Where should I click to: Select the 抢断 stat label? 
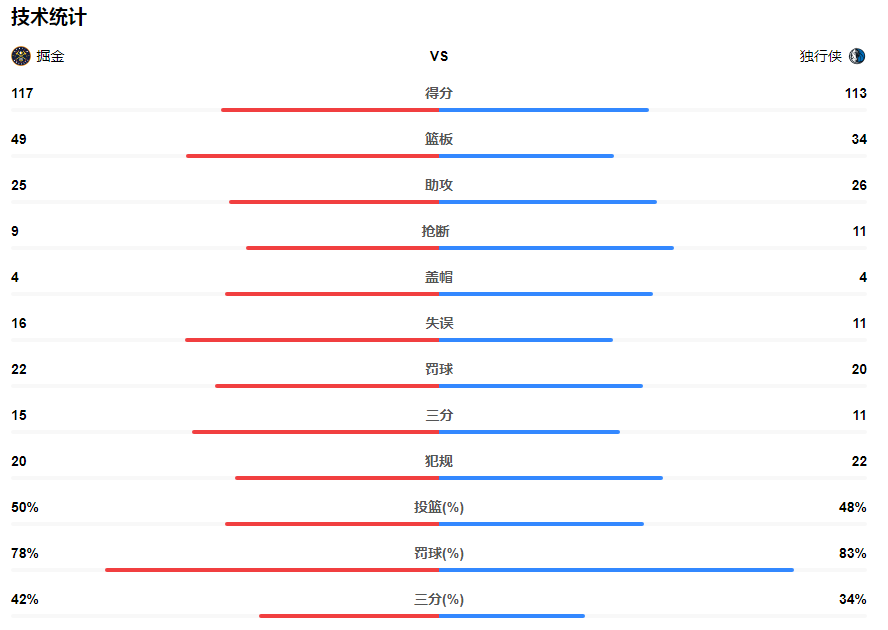439,231
